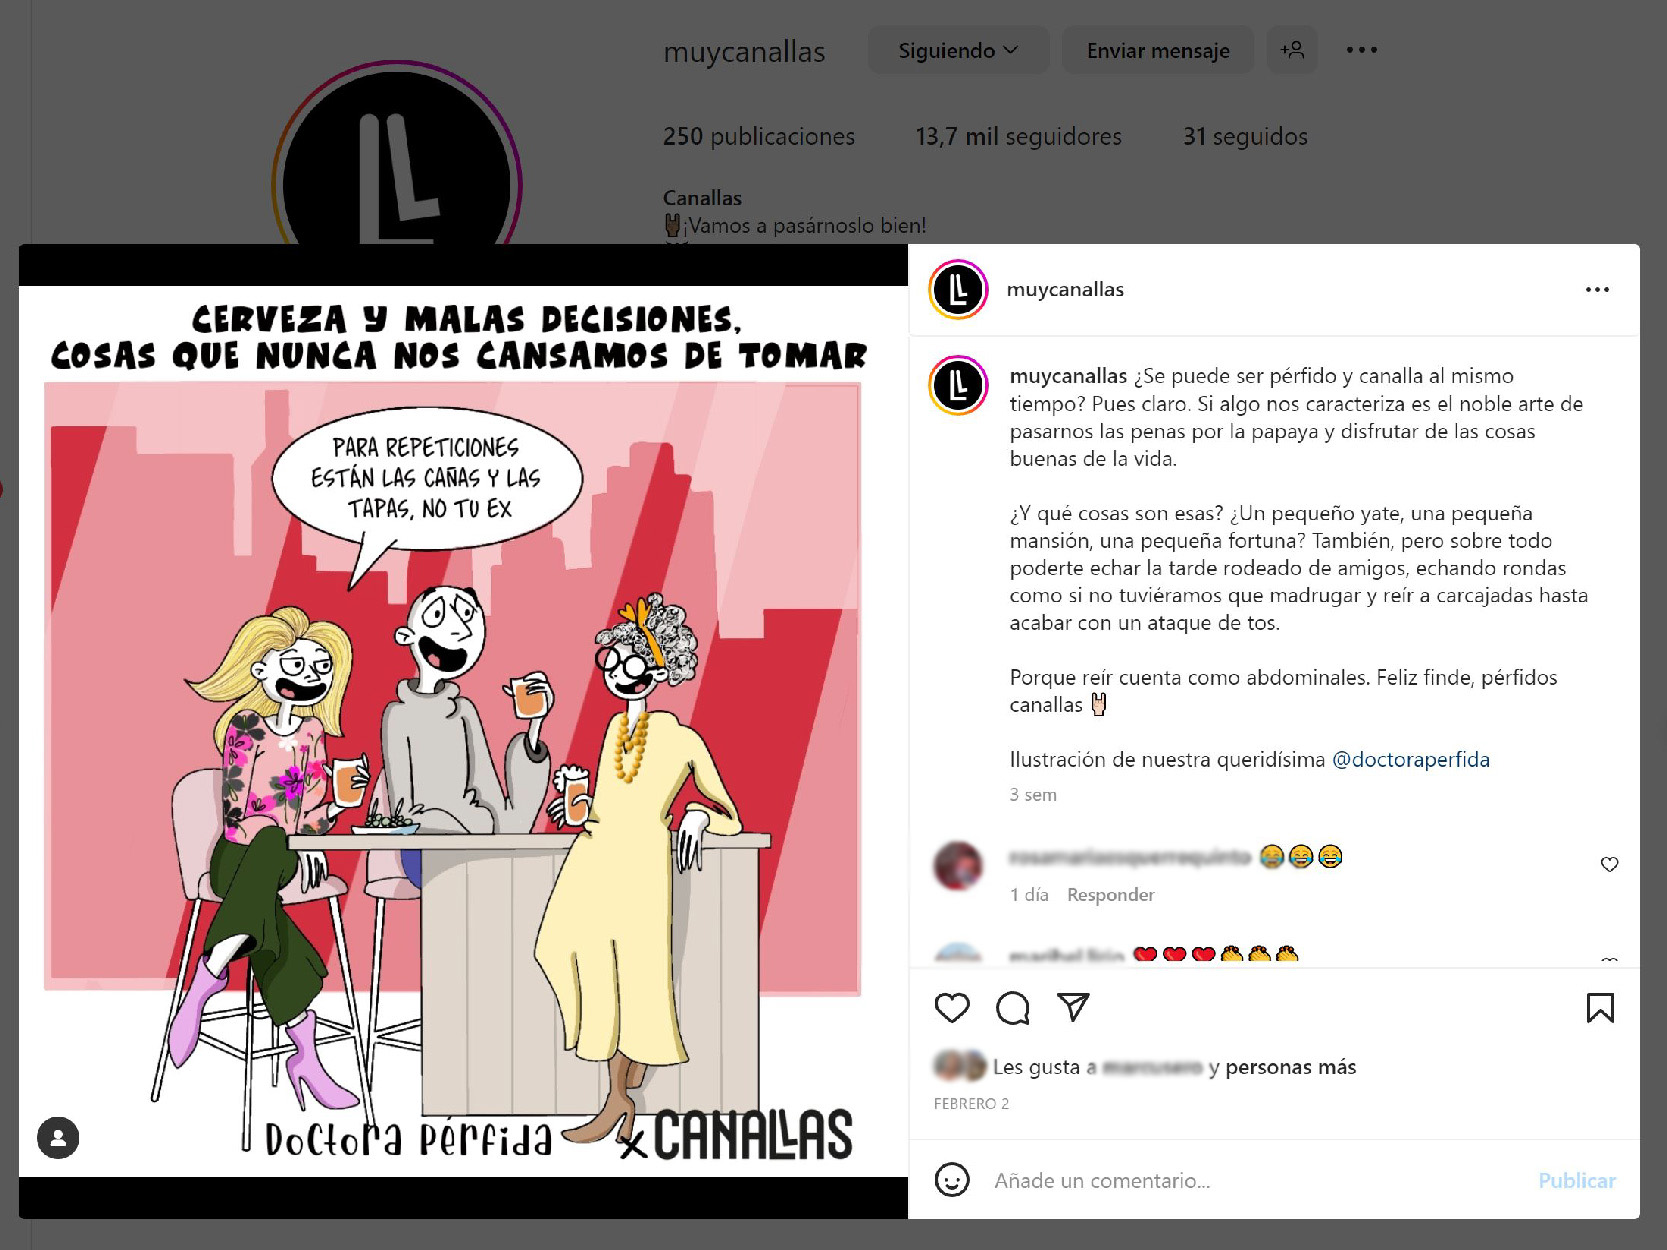Share the post via paper plane icon
This screenshot has width=1667, height=1250.
(1073, 1007)
